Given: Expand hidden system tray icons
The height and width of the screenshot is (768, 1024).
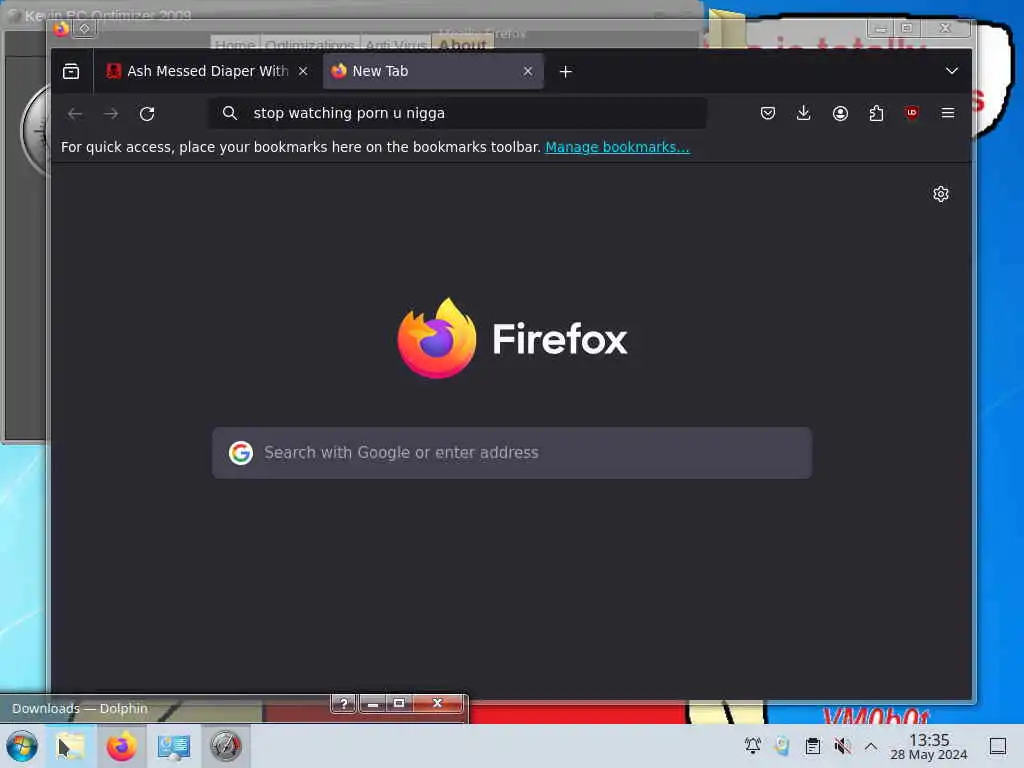Looking at the screenshot, I should (x=871, y=746).
